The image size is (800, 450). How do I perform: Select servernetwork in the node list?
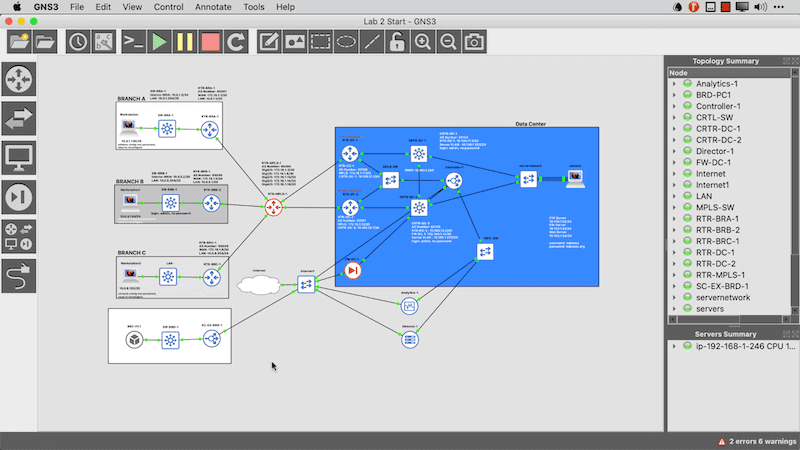click(723, 297)
